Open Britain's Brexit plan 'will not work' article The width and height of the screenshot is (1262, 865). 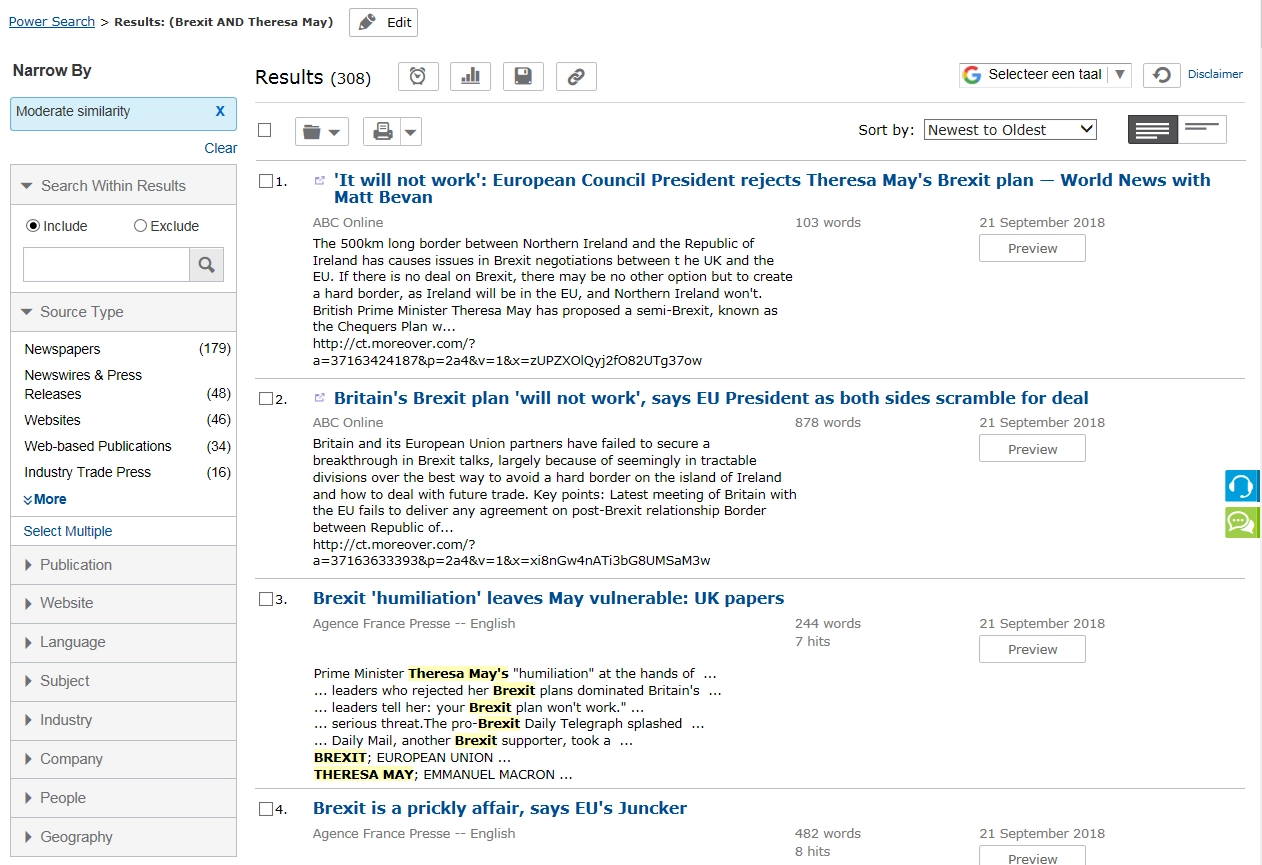[711, 398]
